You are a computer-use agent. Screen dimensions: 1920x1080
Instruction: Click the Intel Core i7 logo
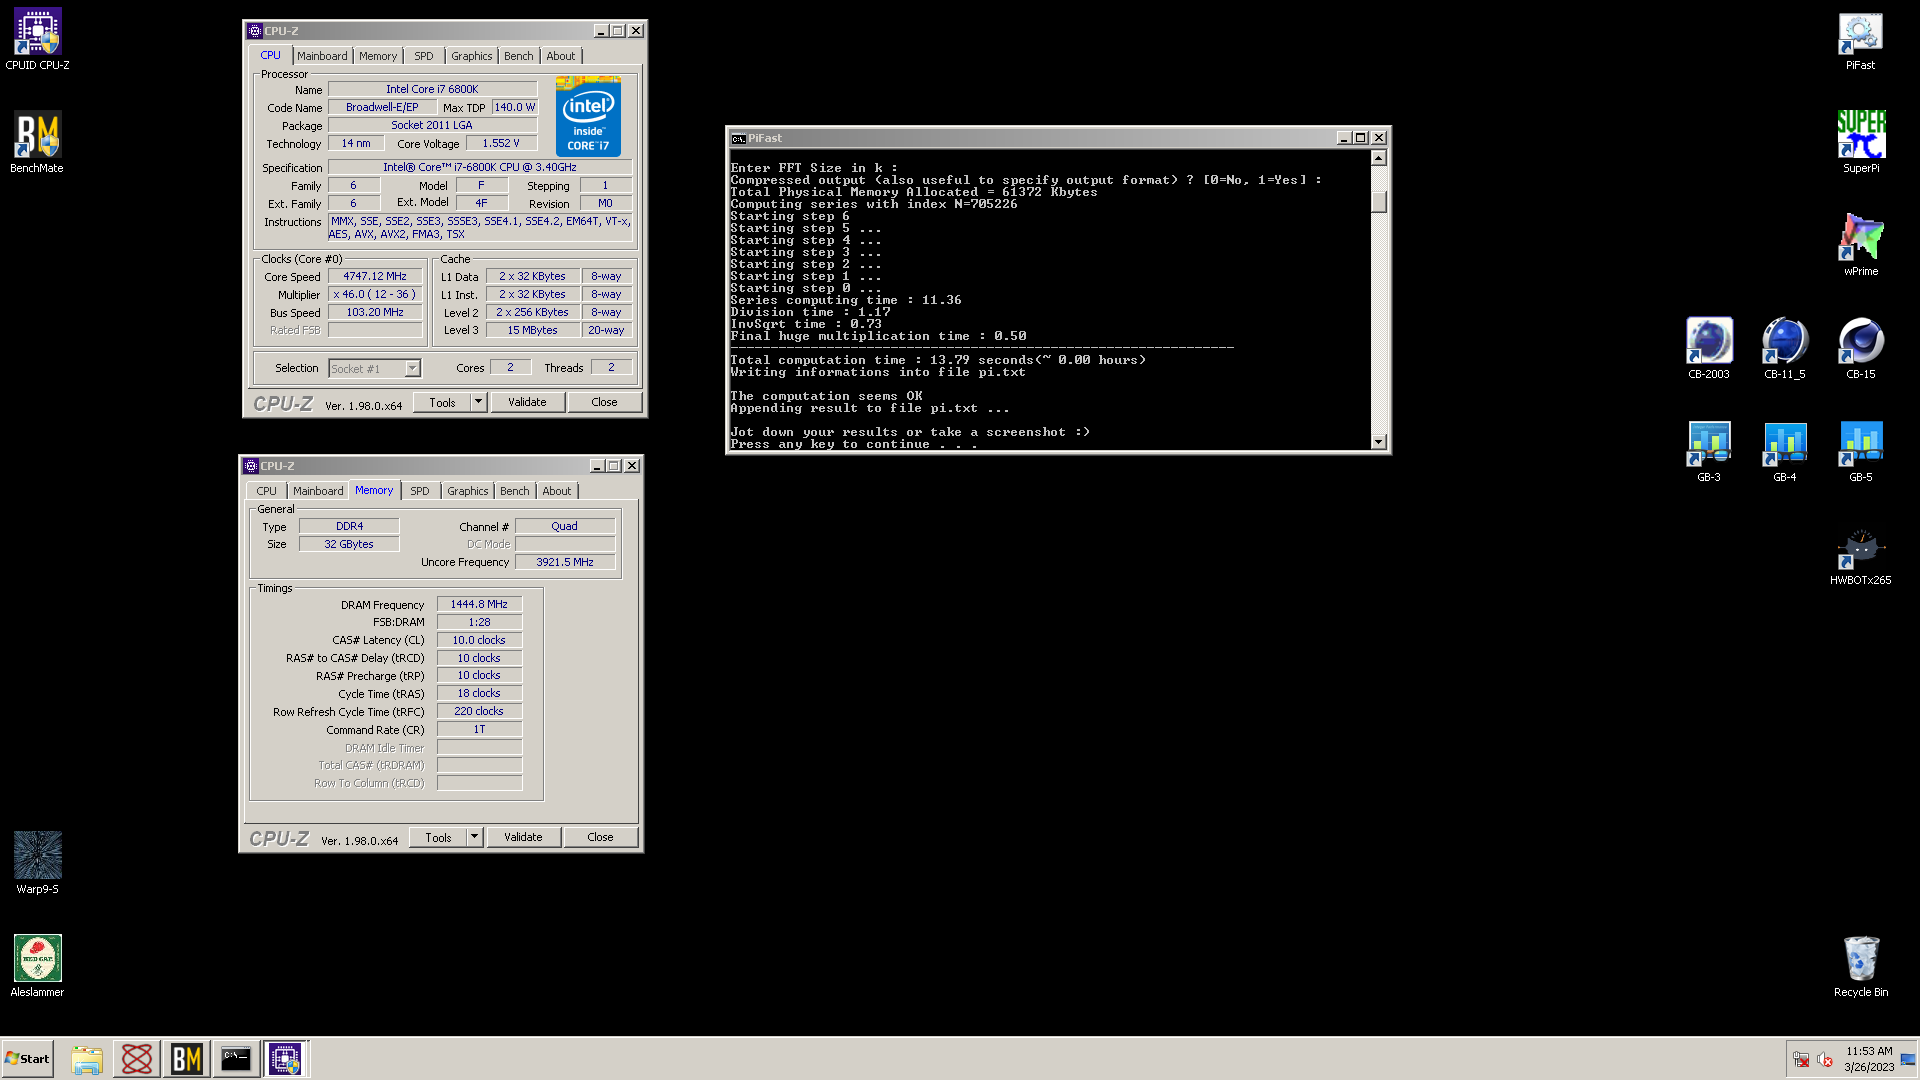[x=588, y=116]
